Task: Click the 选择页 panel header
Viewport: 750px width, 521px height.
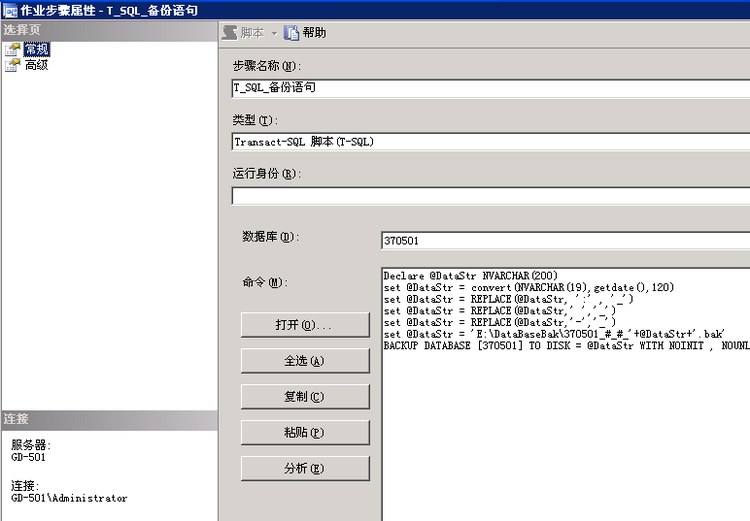Action: click(x=110, y=30)
